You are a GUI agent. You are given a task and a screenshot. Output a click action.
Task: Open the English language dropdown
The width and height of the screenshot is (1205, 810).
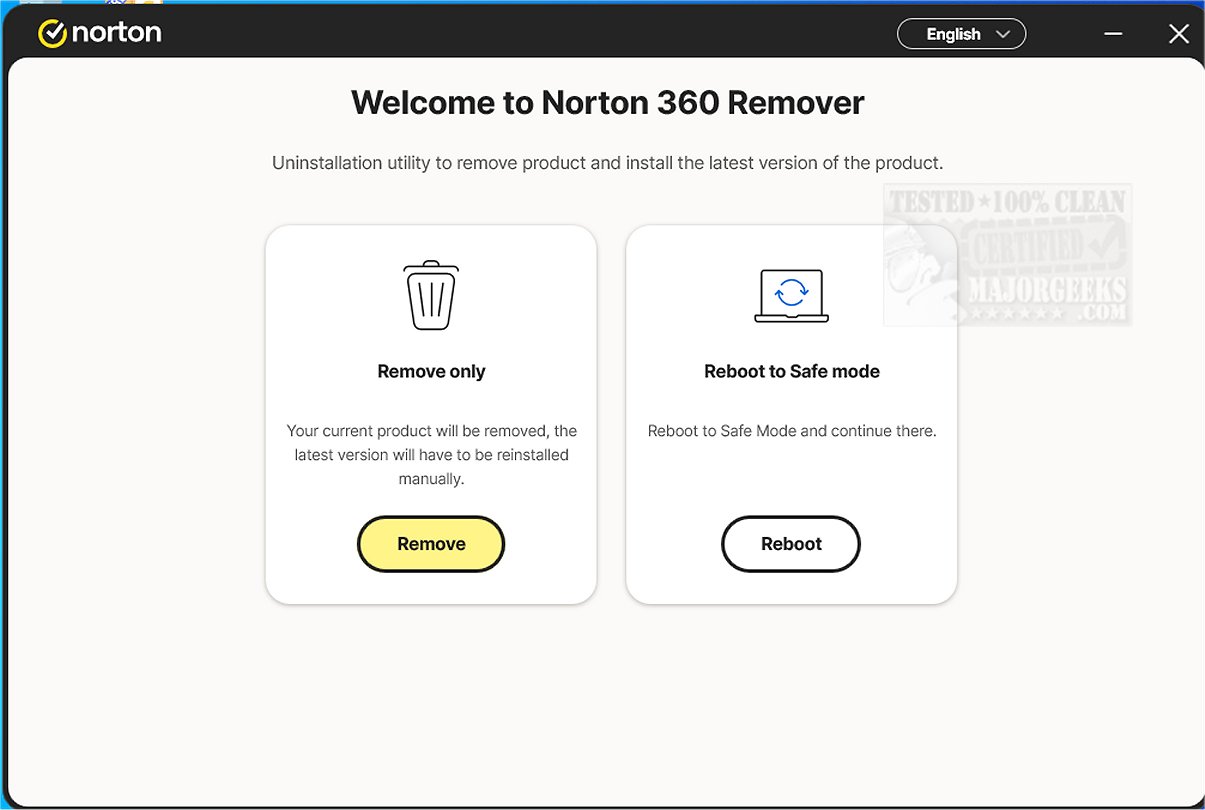[953, 34]
